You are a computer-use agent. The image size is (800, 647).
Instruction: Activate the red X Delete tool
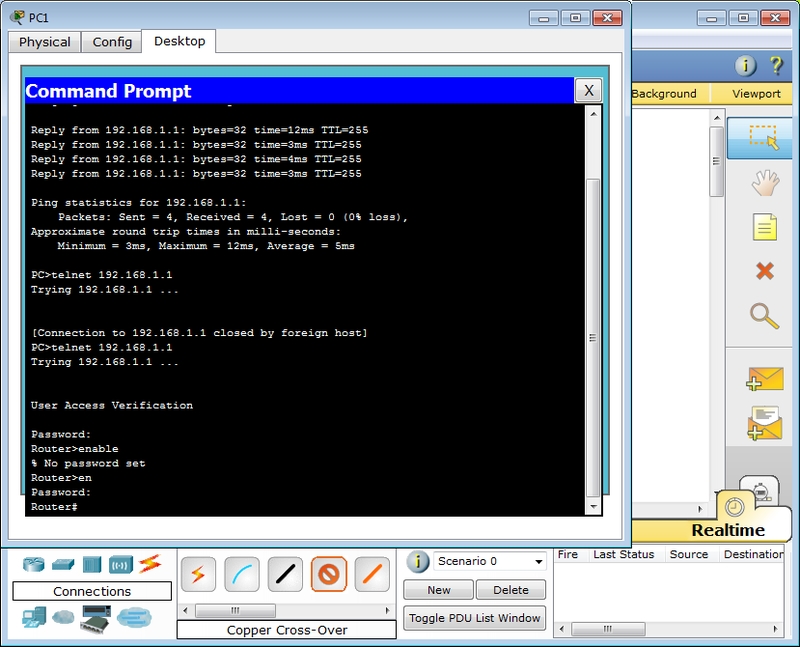[764, 271]
